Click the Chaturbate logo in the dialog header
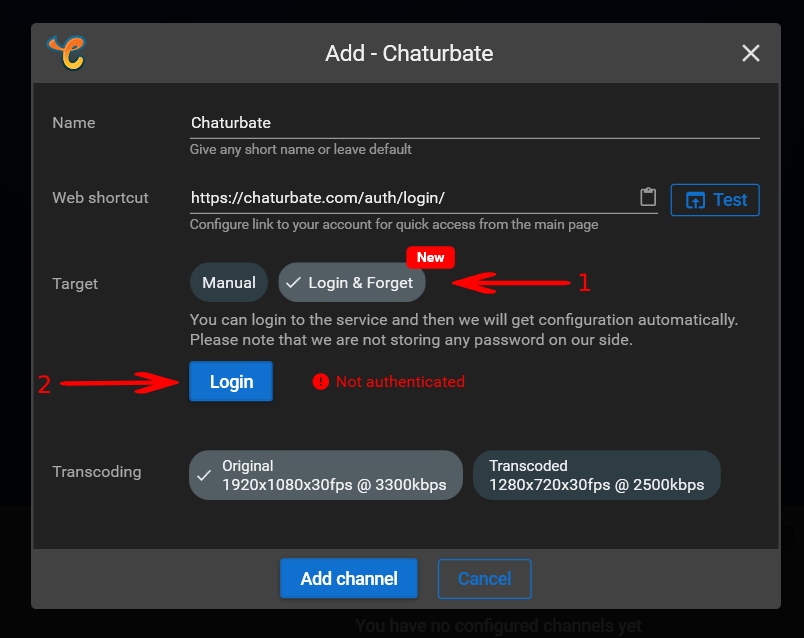 coord(66,53)
